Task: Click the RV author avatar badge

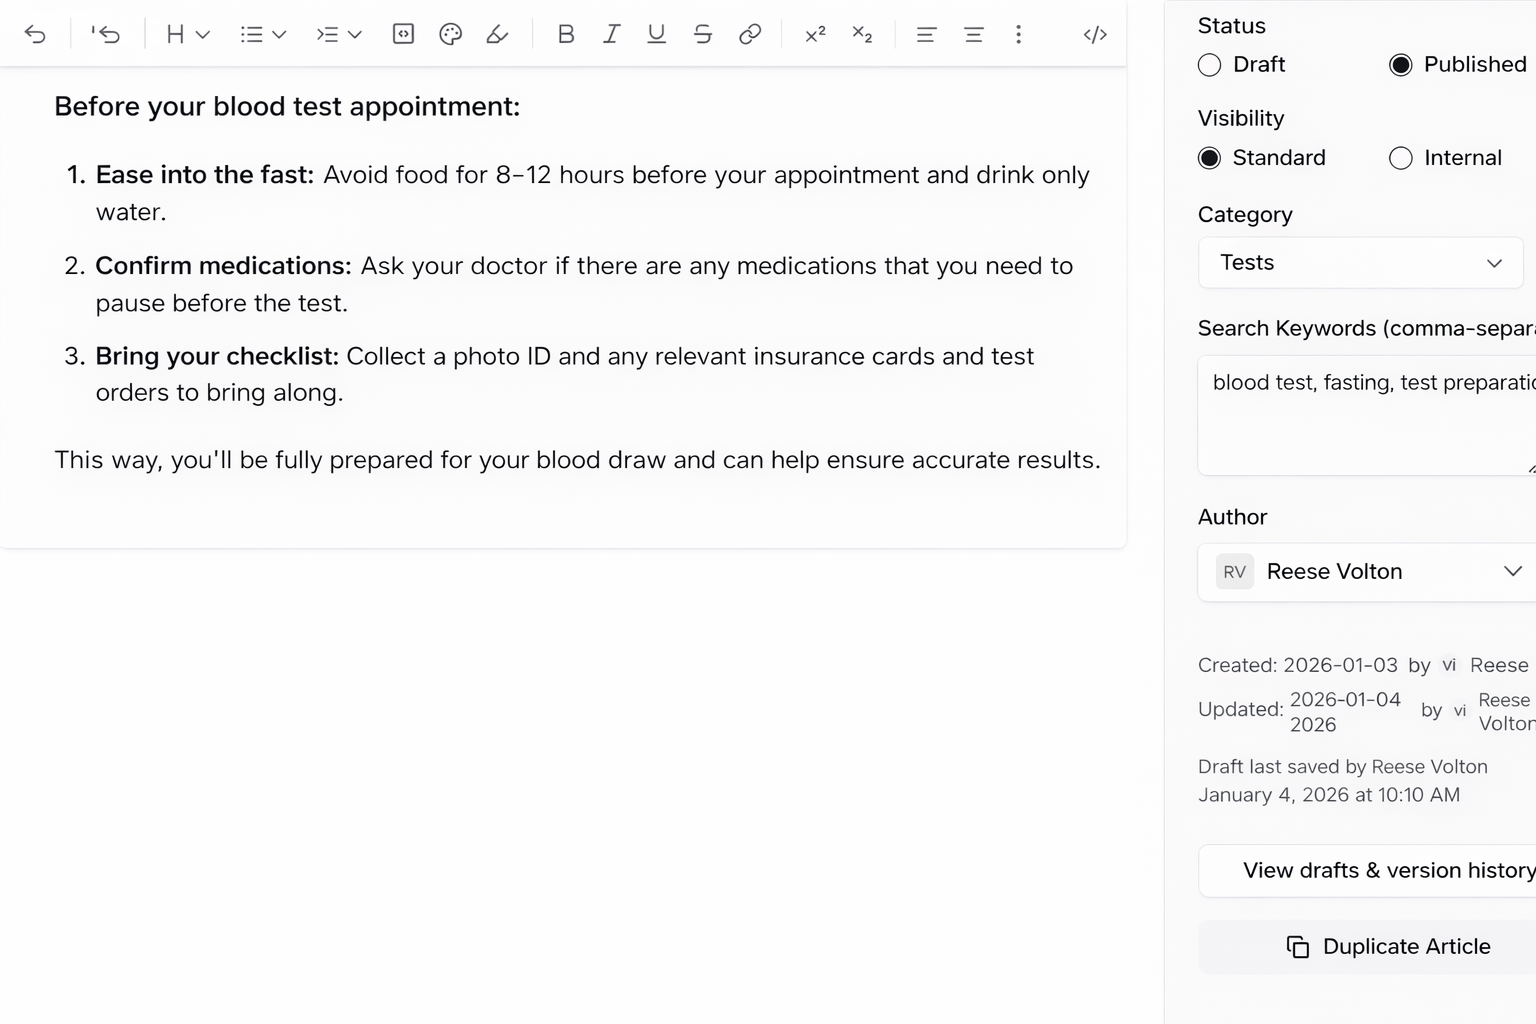Action: [x=1235, y=572]
